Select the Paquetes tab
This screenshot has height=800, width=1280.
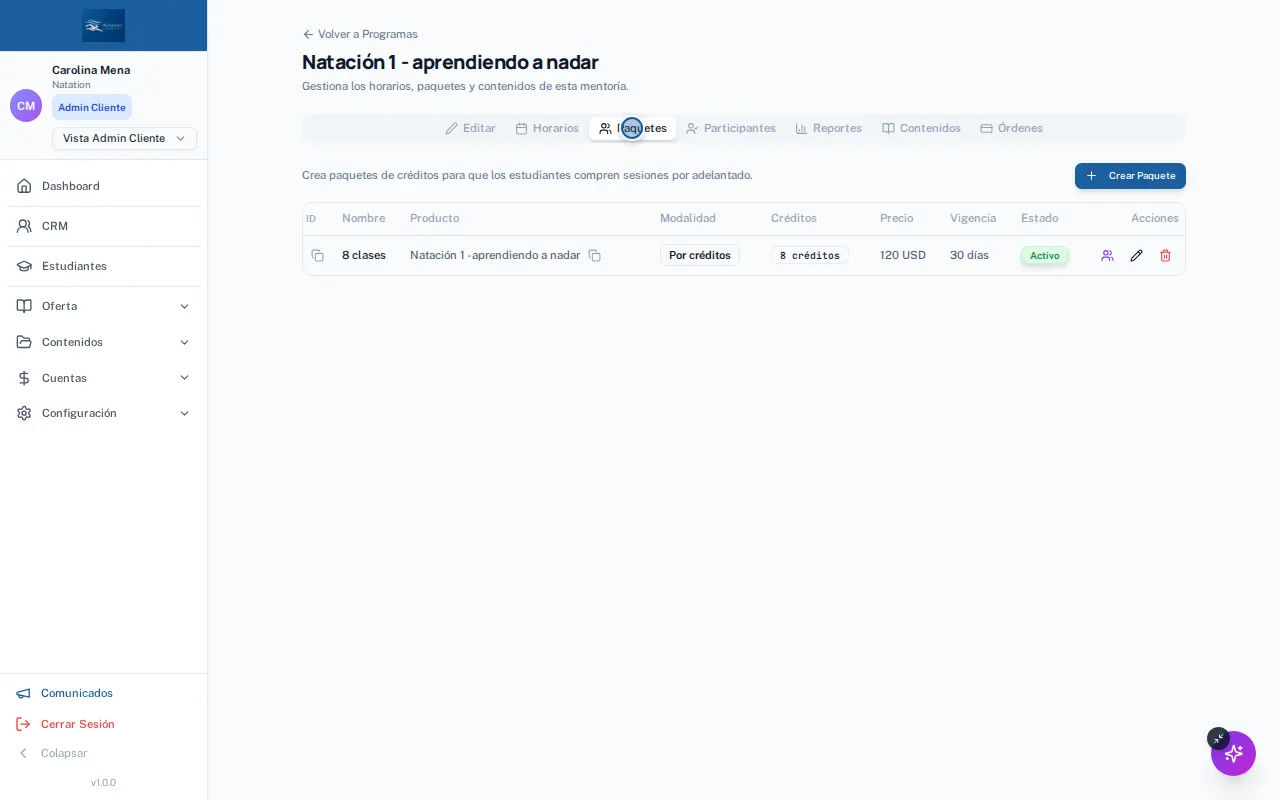[633, 128]
